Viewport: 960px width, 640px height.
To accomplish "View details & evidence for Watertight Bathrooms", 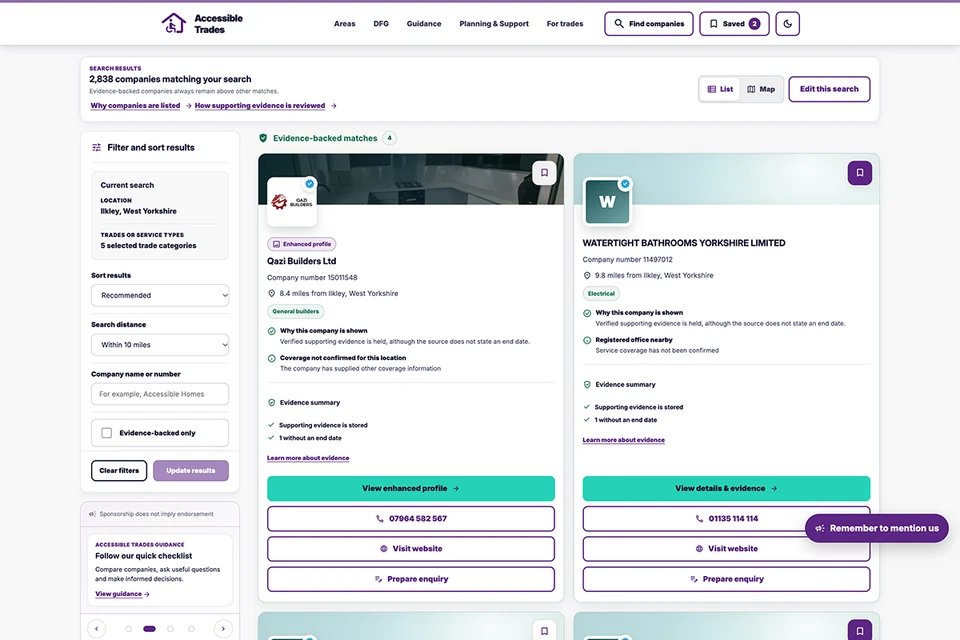I will 726,489.
